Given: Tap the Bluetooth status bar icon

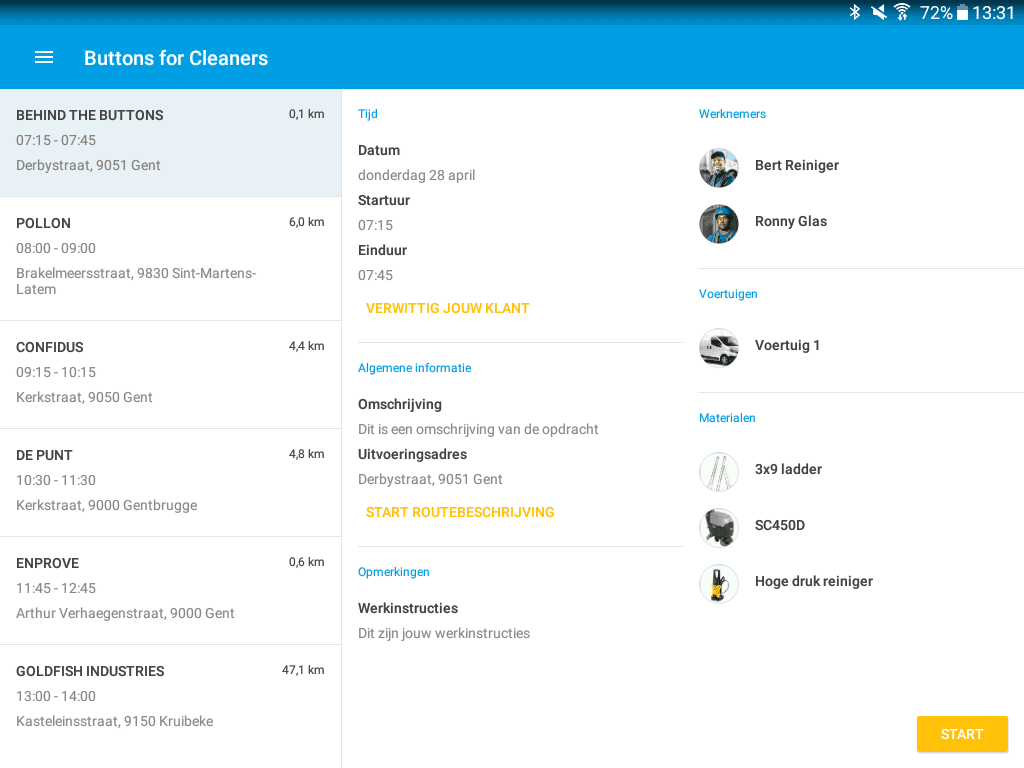Looking at the screenshot, I should click(x=855, y=12).
